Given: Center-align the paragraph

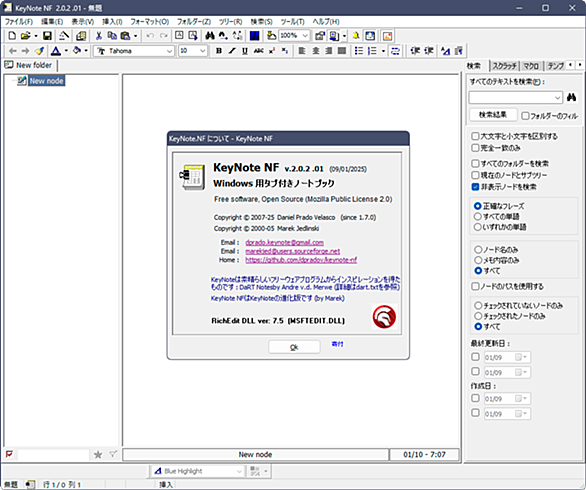Looking at the screenshot, I should pyautogui.click(x=316, y=51).
